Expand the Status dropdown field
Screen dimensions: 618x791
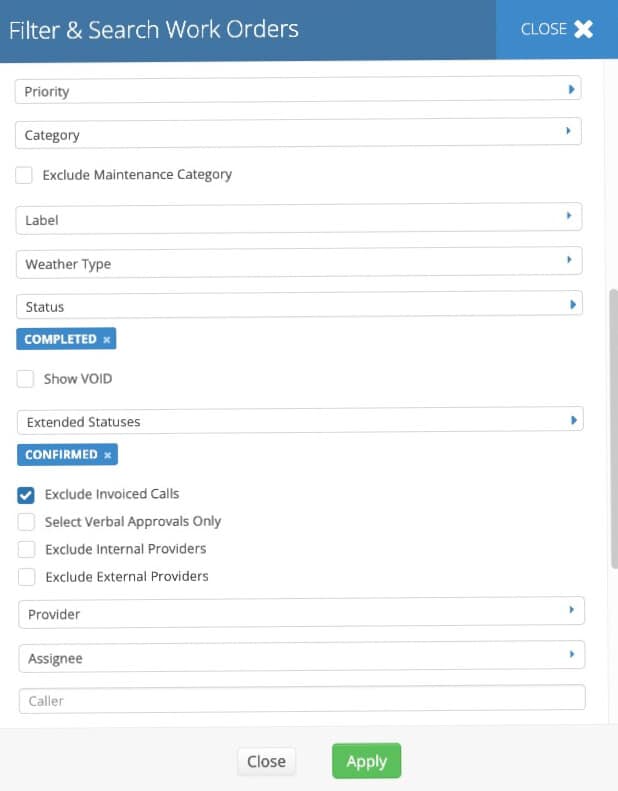tap(298, 305)
